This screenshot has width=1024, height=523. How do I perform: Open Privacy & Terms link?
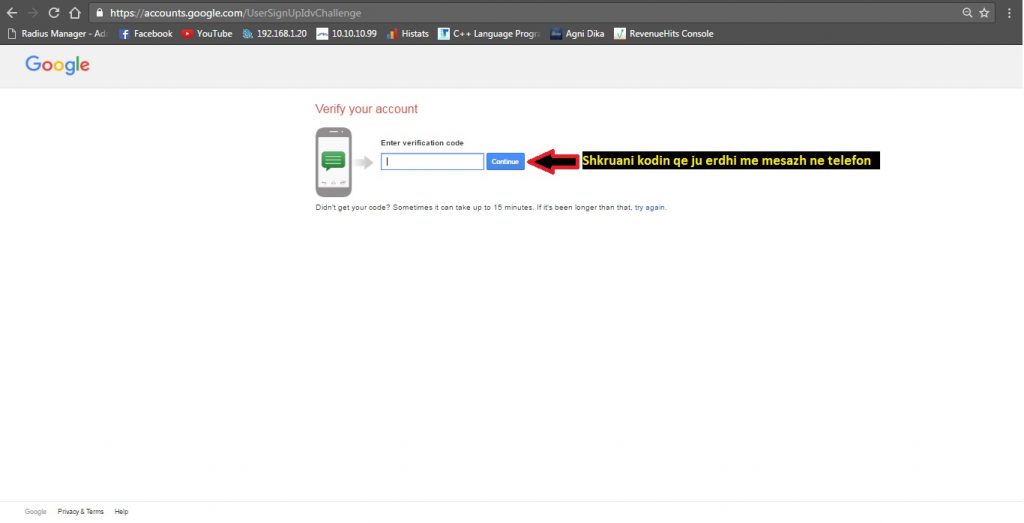click(80, 512)
